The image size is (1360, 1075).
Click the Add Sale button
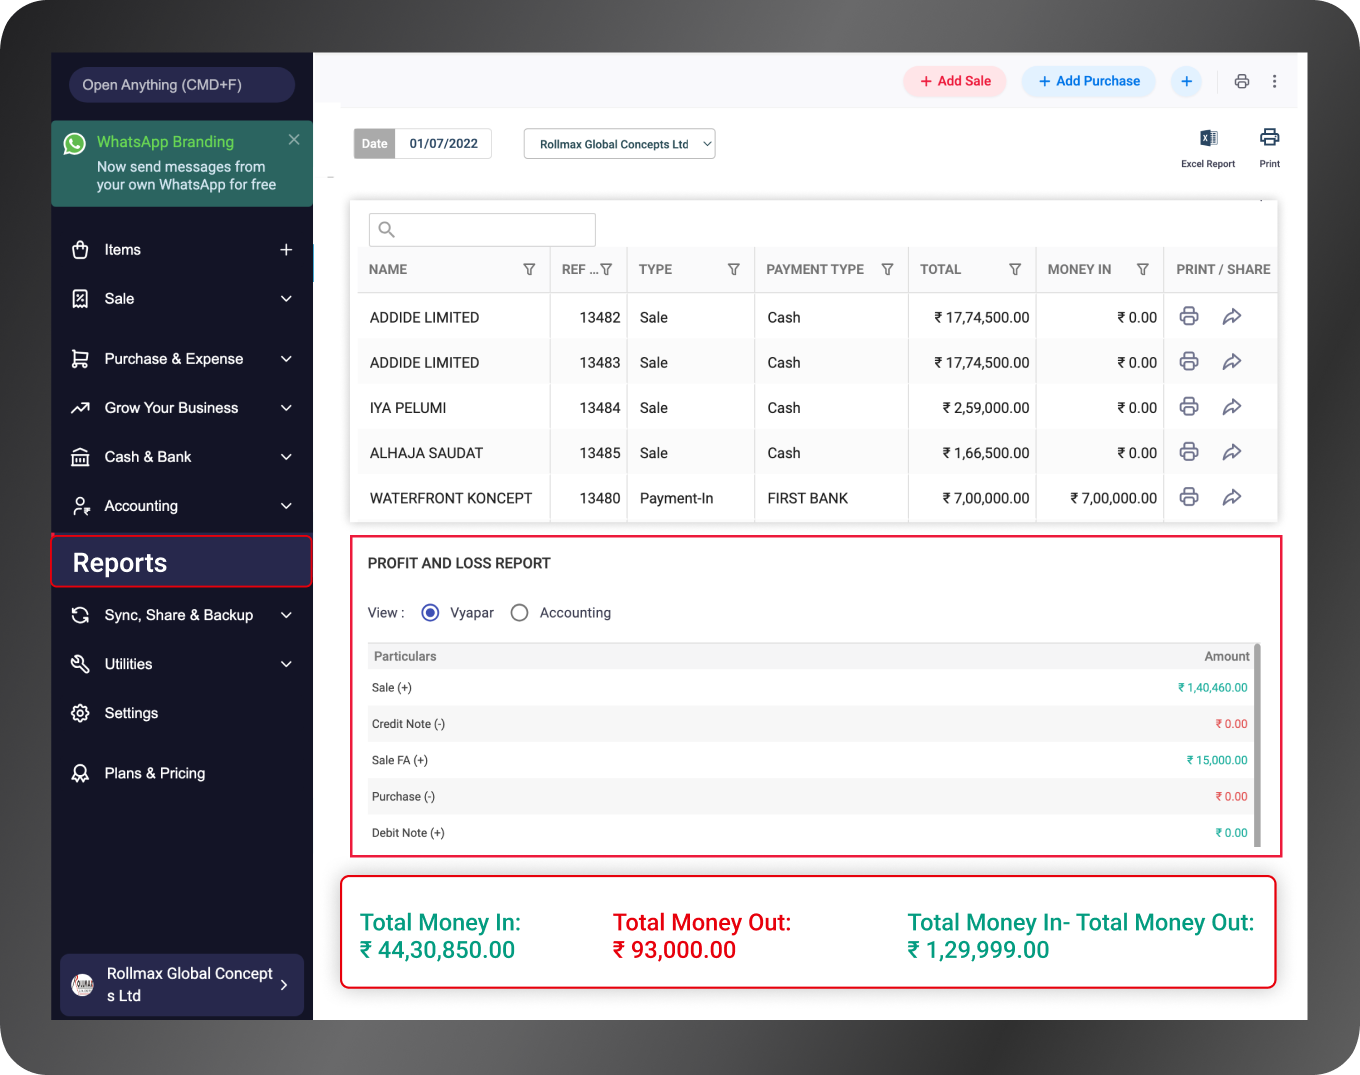956,82
